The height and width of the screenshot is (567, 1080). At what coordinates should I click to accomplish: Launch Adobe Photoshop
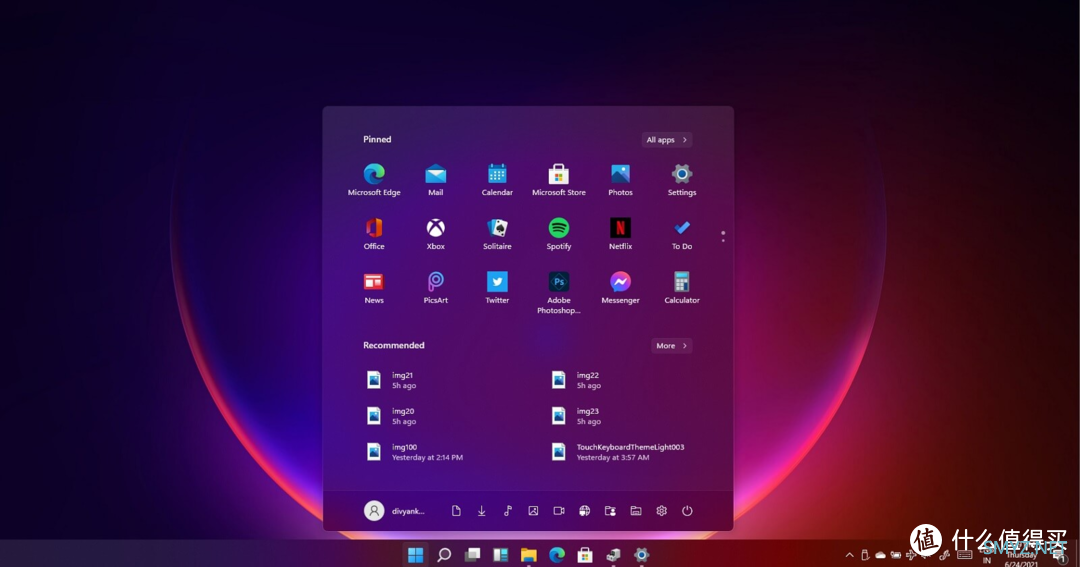pos(559,292)
